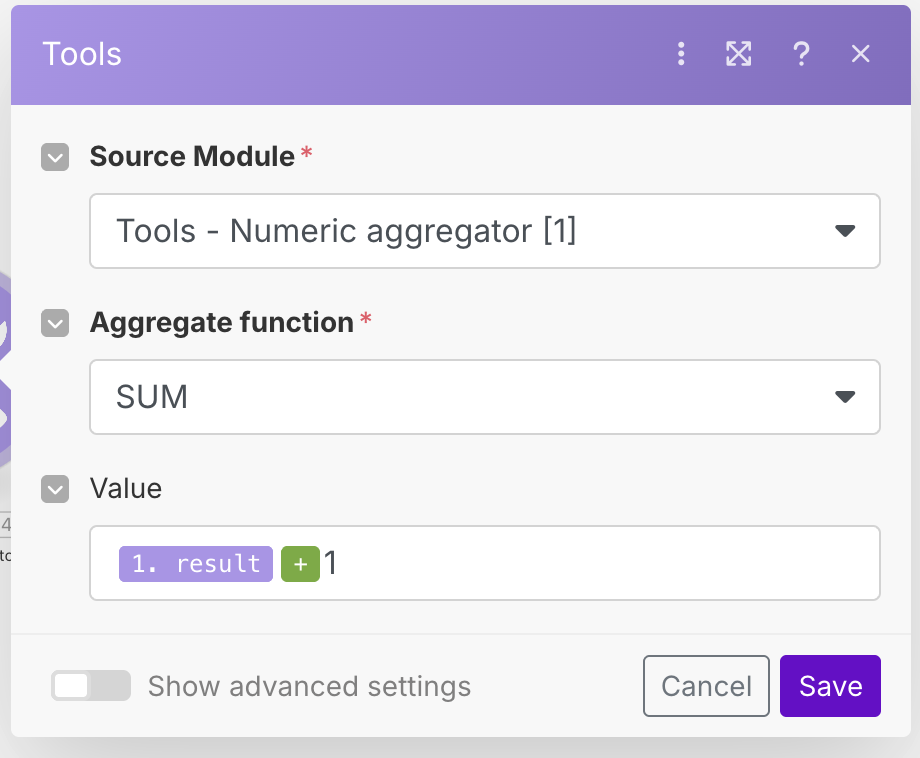
Task: Save the Tools module settings
Action: pyautogui.click(x=830, y=686)
